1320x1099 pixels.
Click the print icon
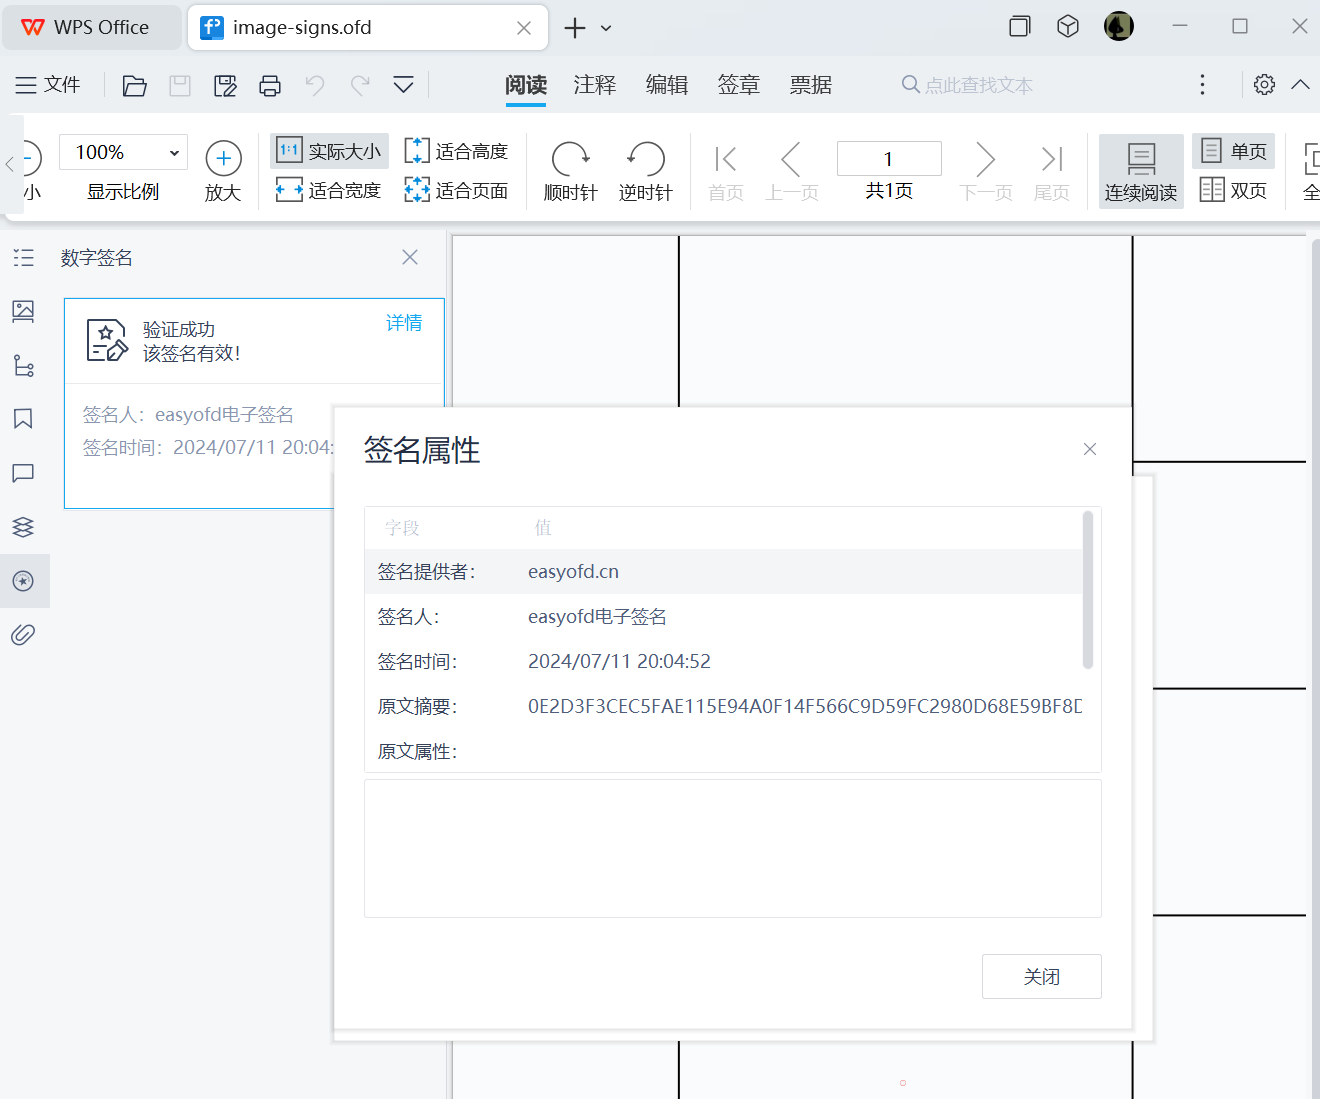click(x=270, y=86)
